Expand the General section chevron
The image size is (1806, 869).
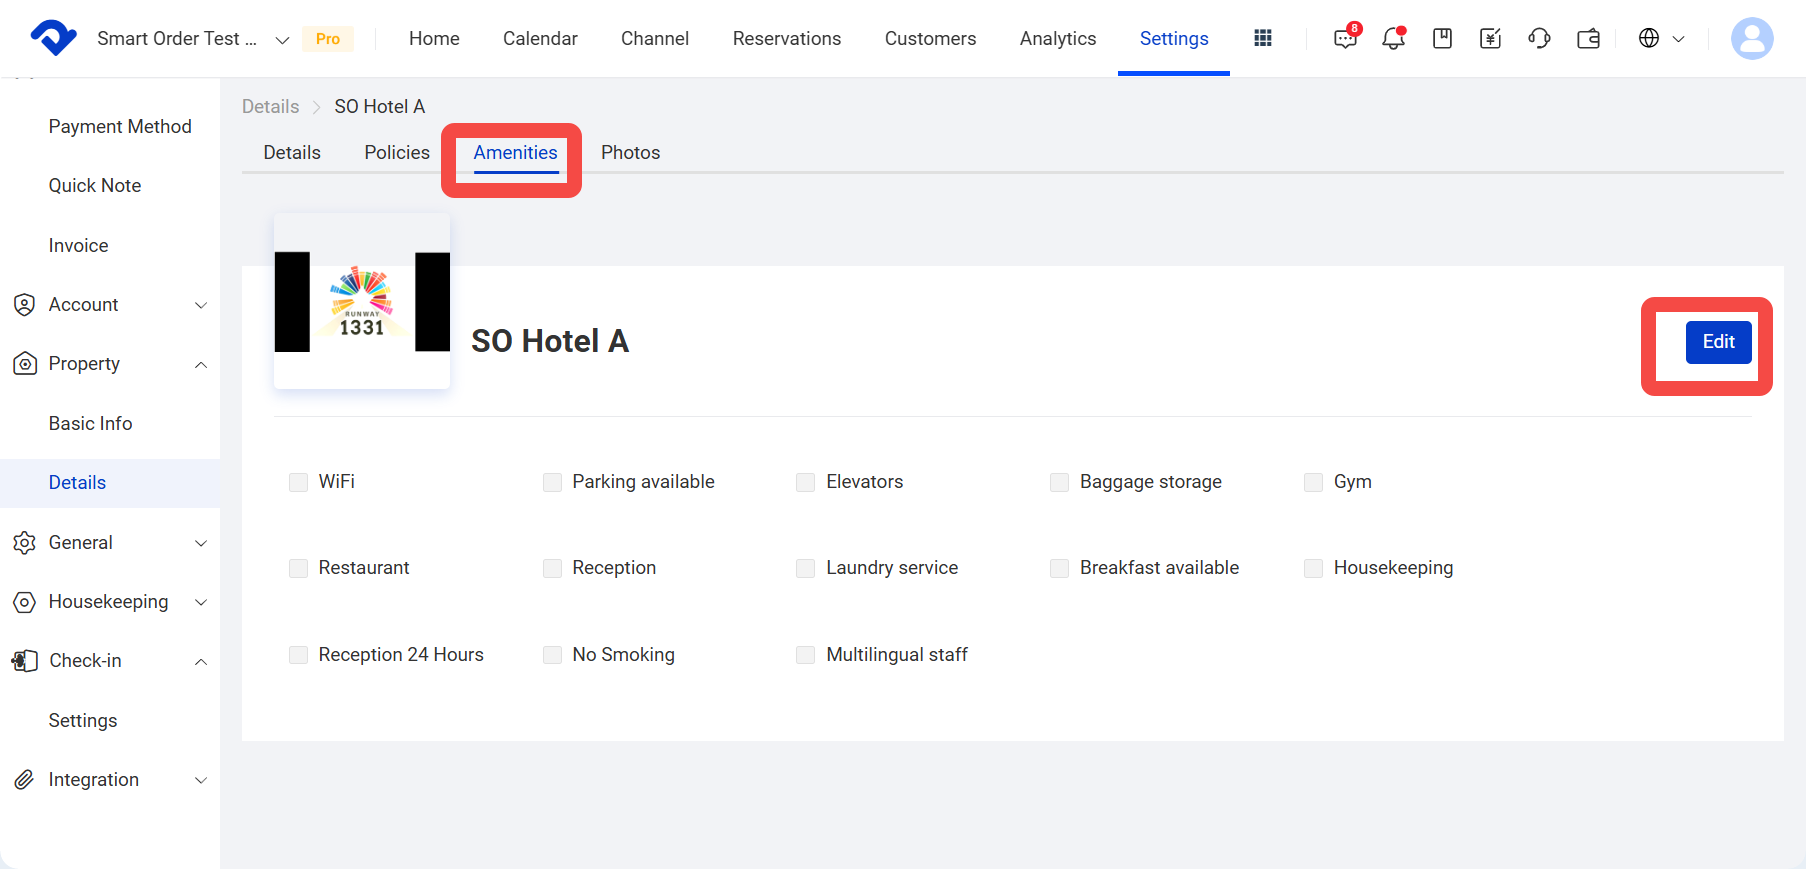tap(201, 543)
